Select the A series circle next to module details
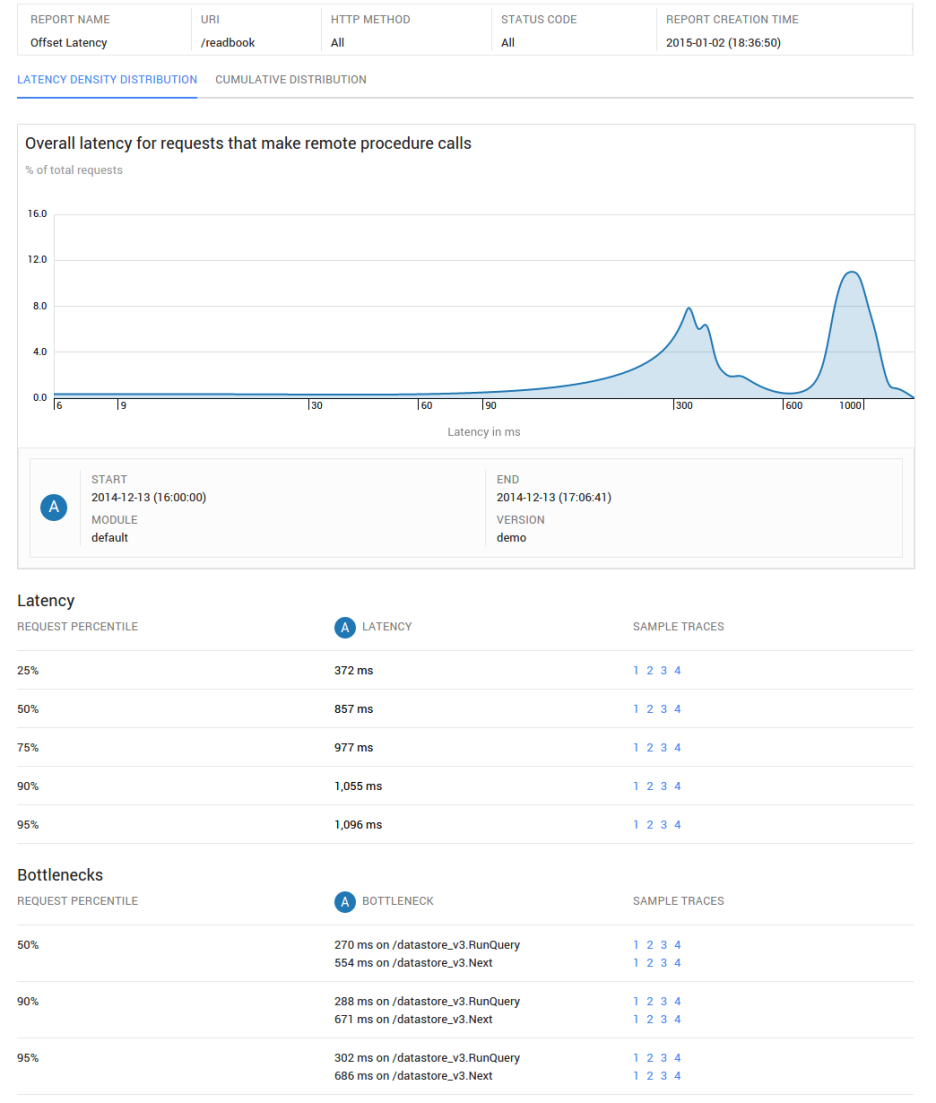This screenshot has width=936, height=1103. [54, 507]
